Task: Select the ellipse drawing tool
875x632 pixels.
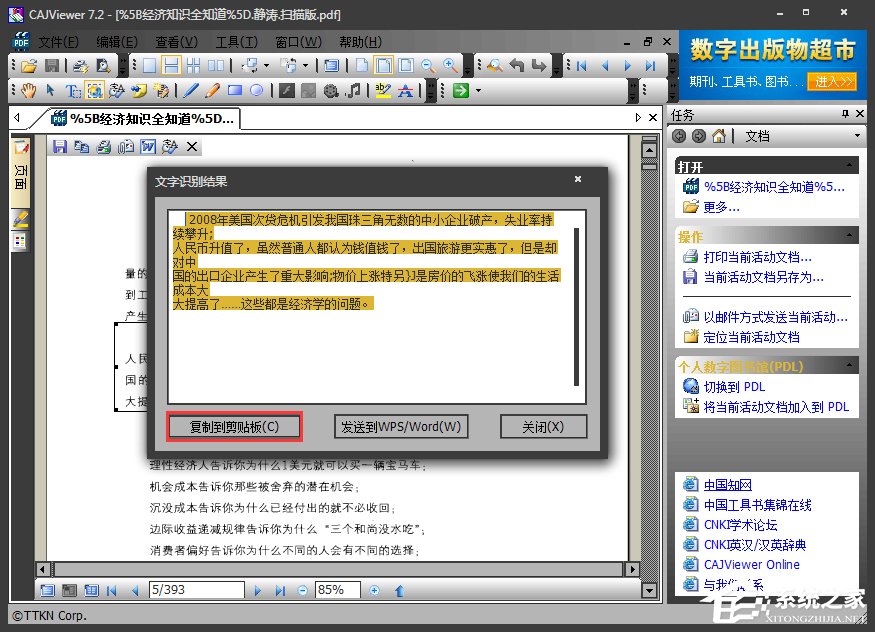Action: [256, 90]
